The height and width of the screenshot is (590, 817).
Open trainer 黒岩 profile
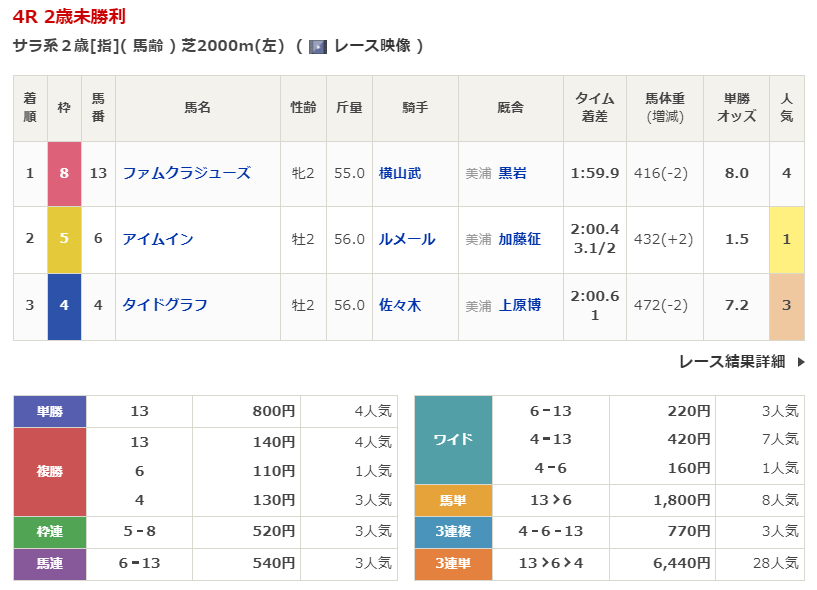(512, 173)
